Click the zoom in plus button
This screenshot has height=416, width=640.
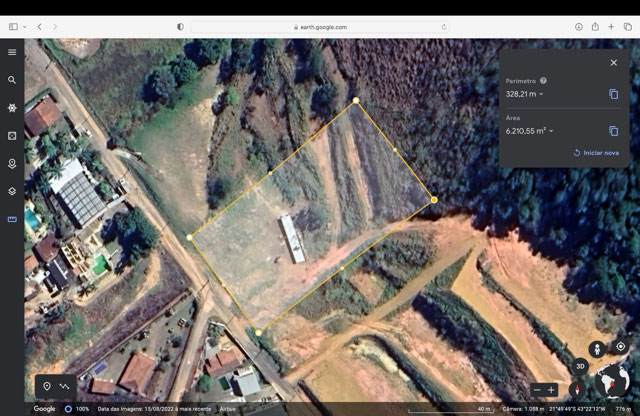click(x=551, y=389)
